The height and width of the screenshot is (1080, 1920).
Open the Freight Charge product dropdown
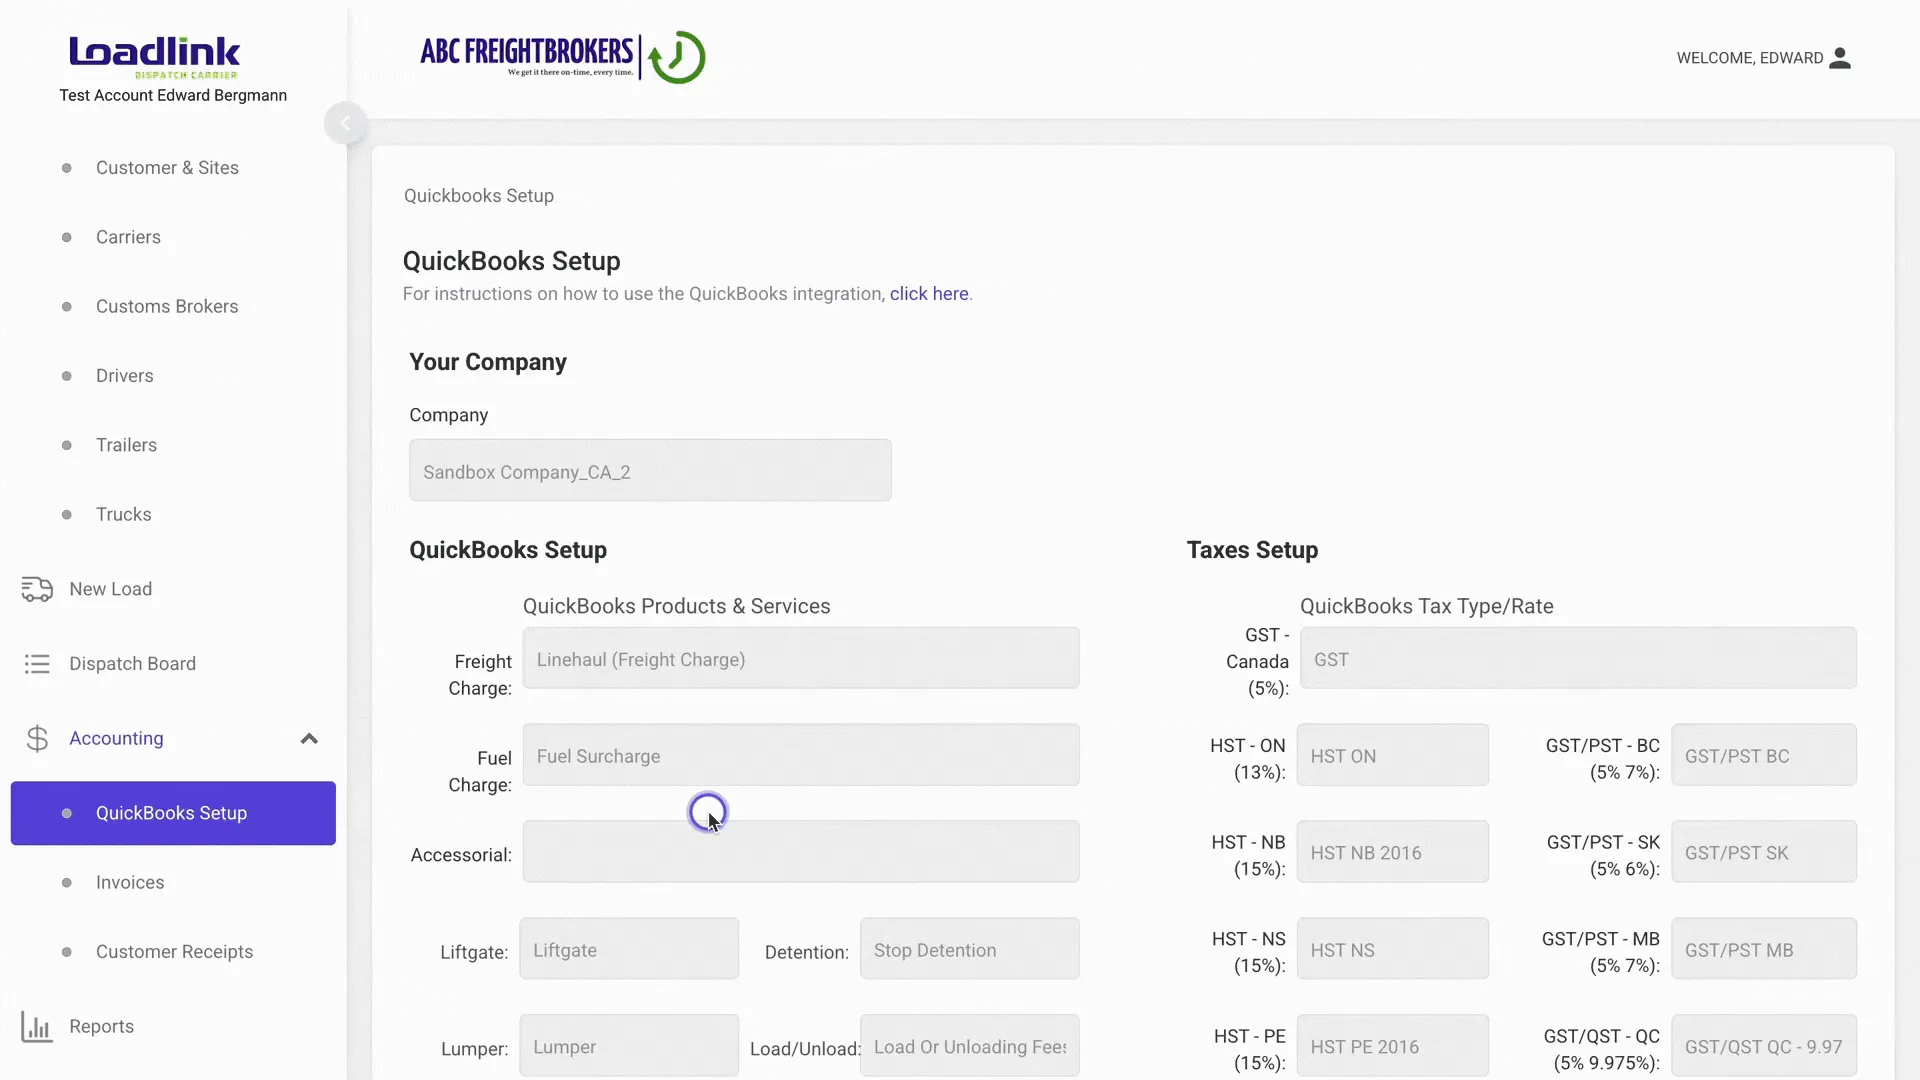coord(800,659)
